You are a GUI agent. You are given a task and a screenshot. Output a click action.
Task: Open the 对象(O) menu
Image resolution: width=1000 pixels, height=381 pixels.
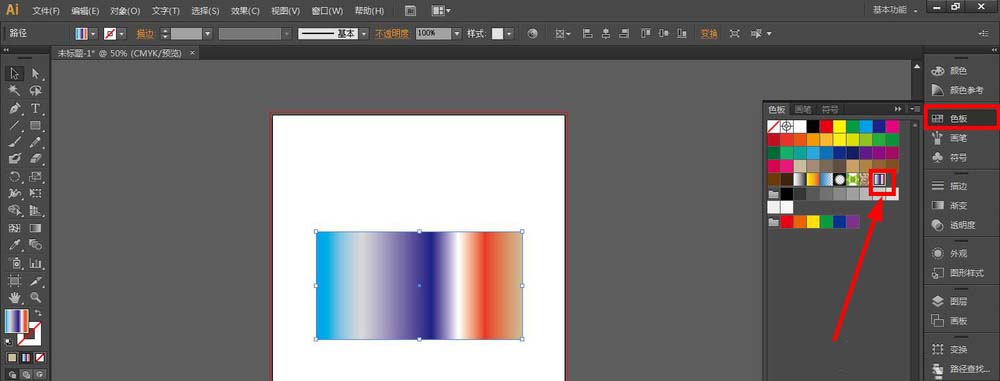point(125,11)
